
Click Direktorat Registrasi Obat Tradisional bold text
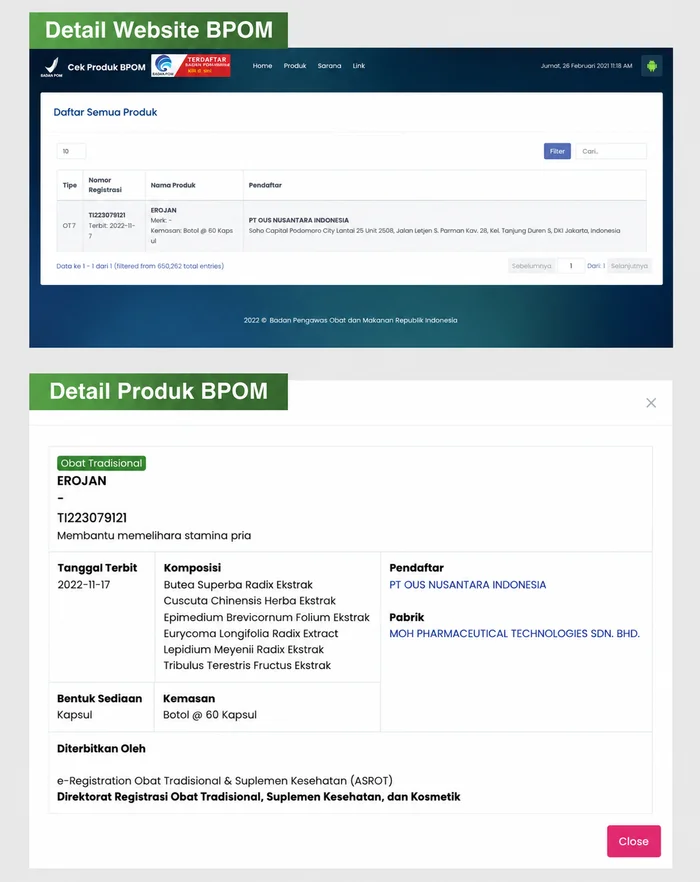pos(259,796)
